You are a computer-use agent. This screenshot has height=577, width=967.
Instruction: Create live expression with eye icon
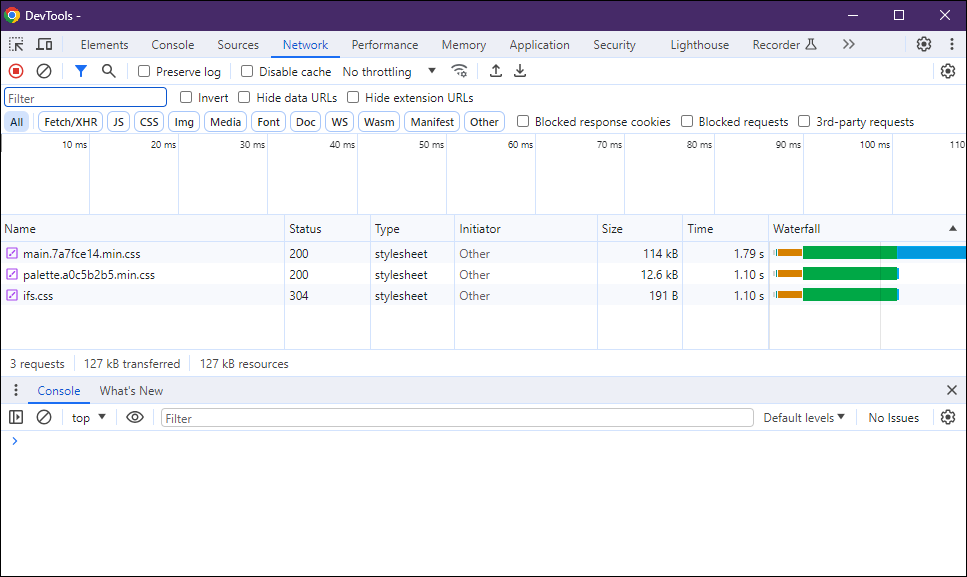[135, 418]
